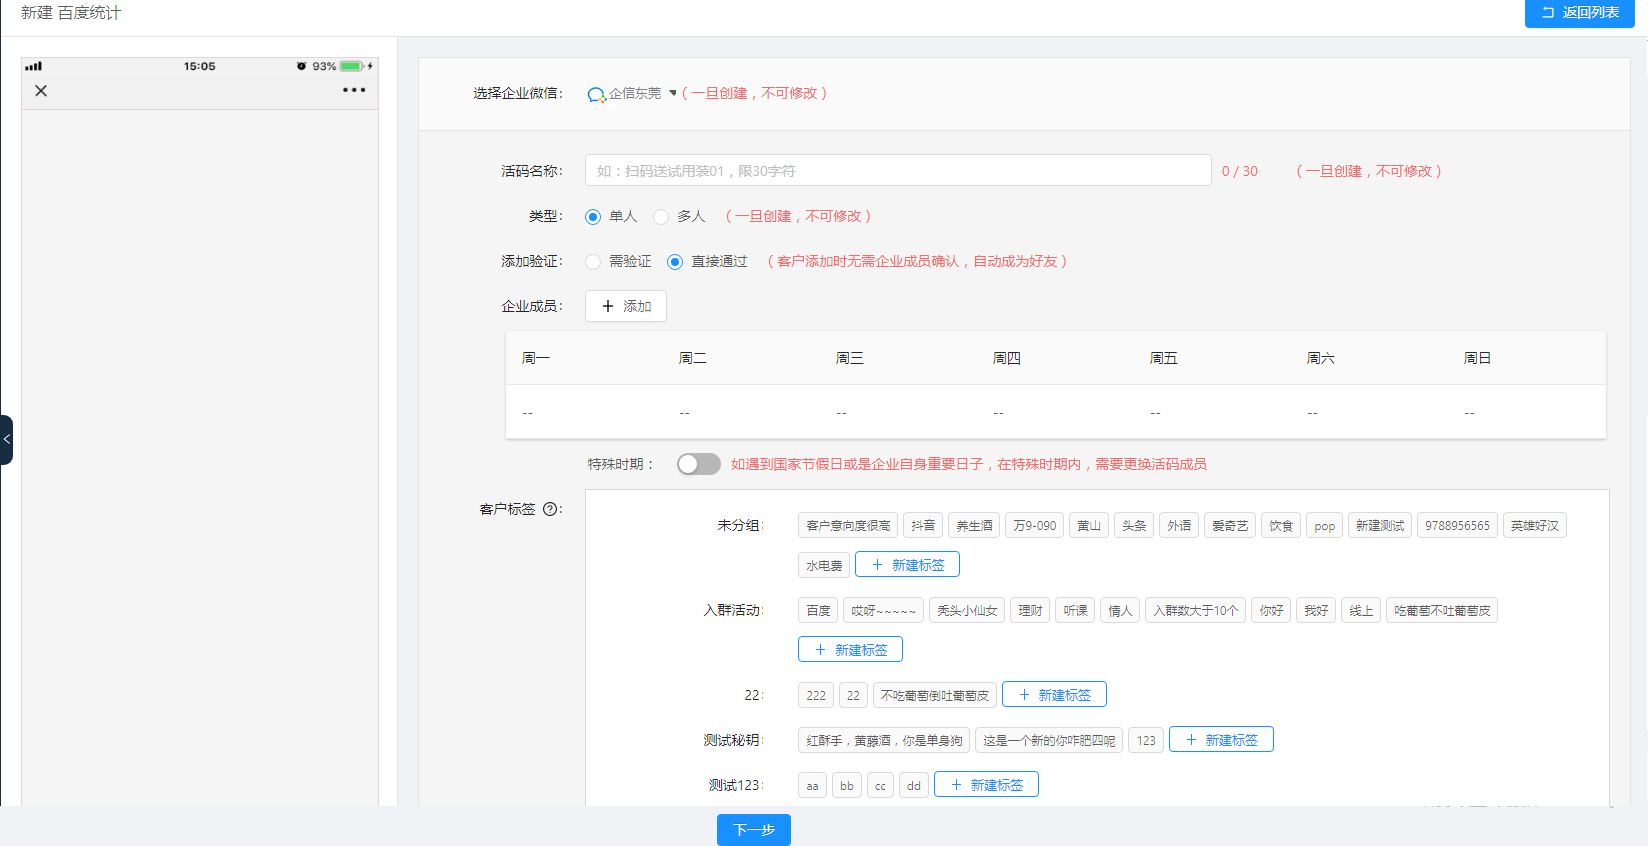Image resolution: width=1648 pixels, height=846 pixels.
Task: Select the 客户意向度很高 tag
Action: pos(848,525)
